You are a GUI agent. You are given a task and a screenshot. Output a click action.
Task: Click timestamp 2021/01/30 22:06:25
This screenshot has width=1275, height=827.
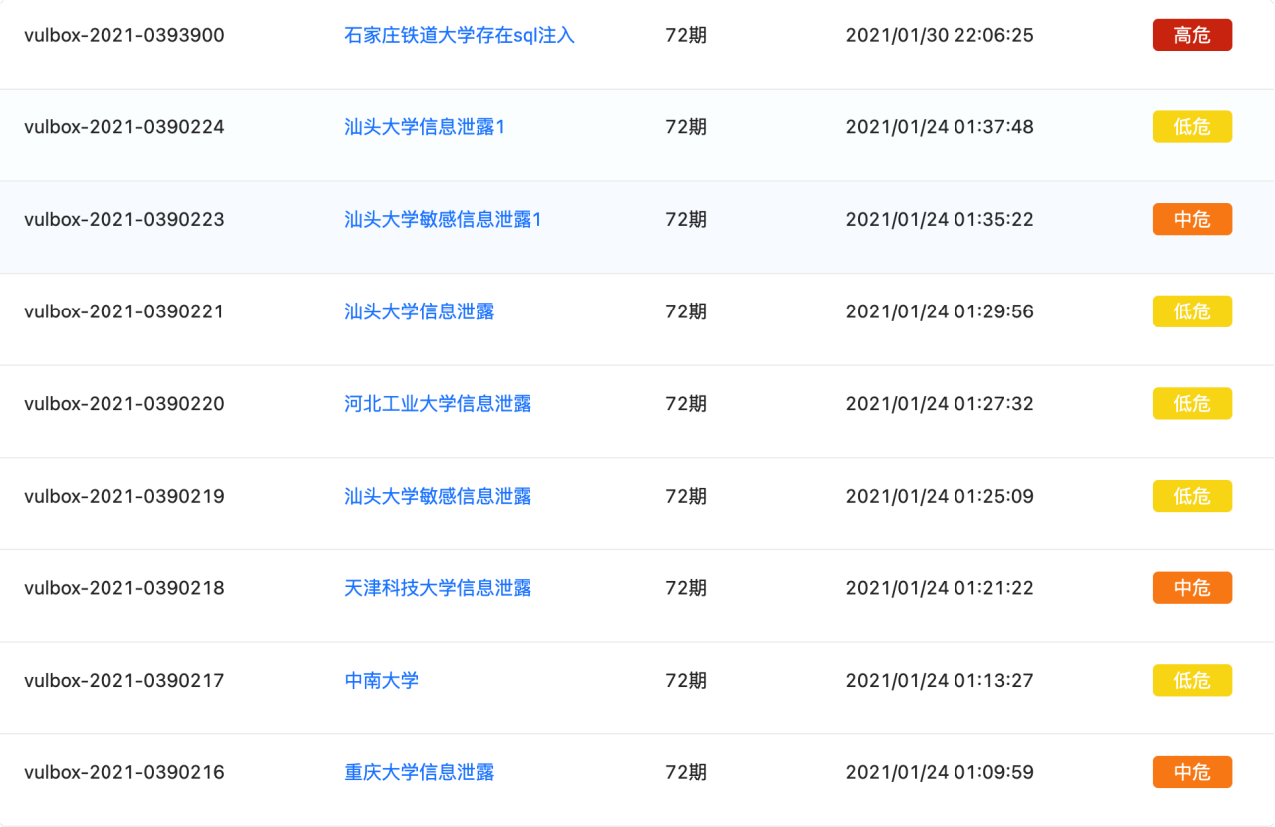point(939,35)
